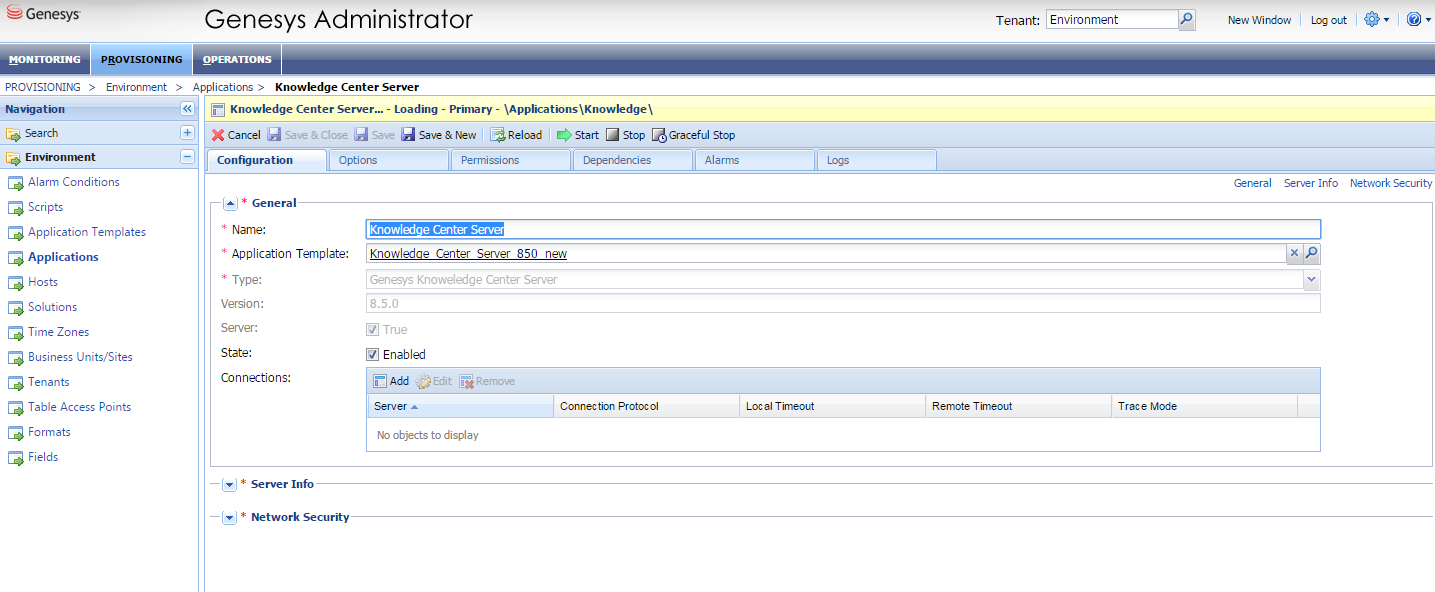Open the PROVISIONING main menu
Screen dimensions: 1435x592
coord(141,59)
